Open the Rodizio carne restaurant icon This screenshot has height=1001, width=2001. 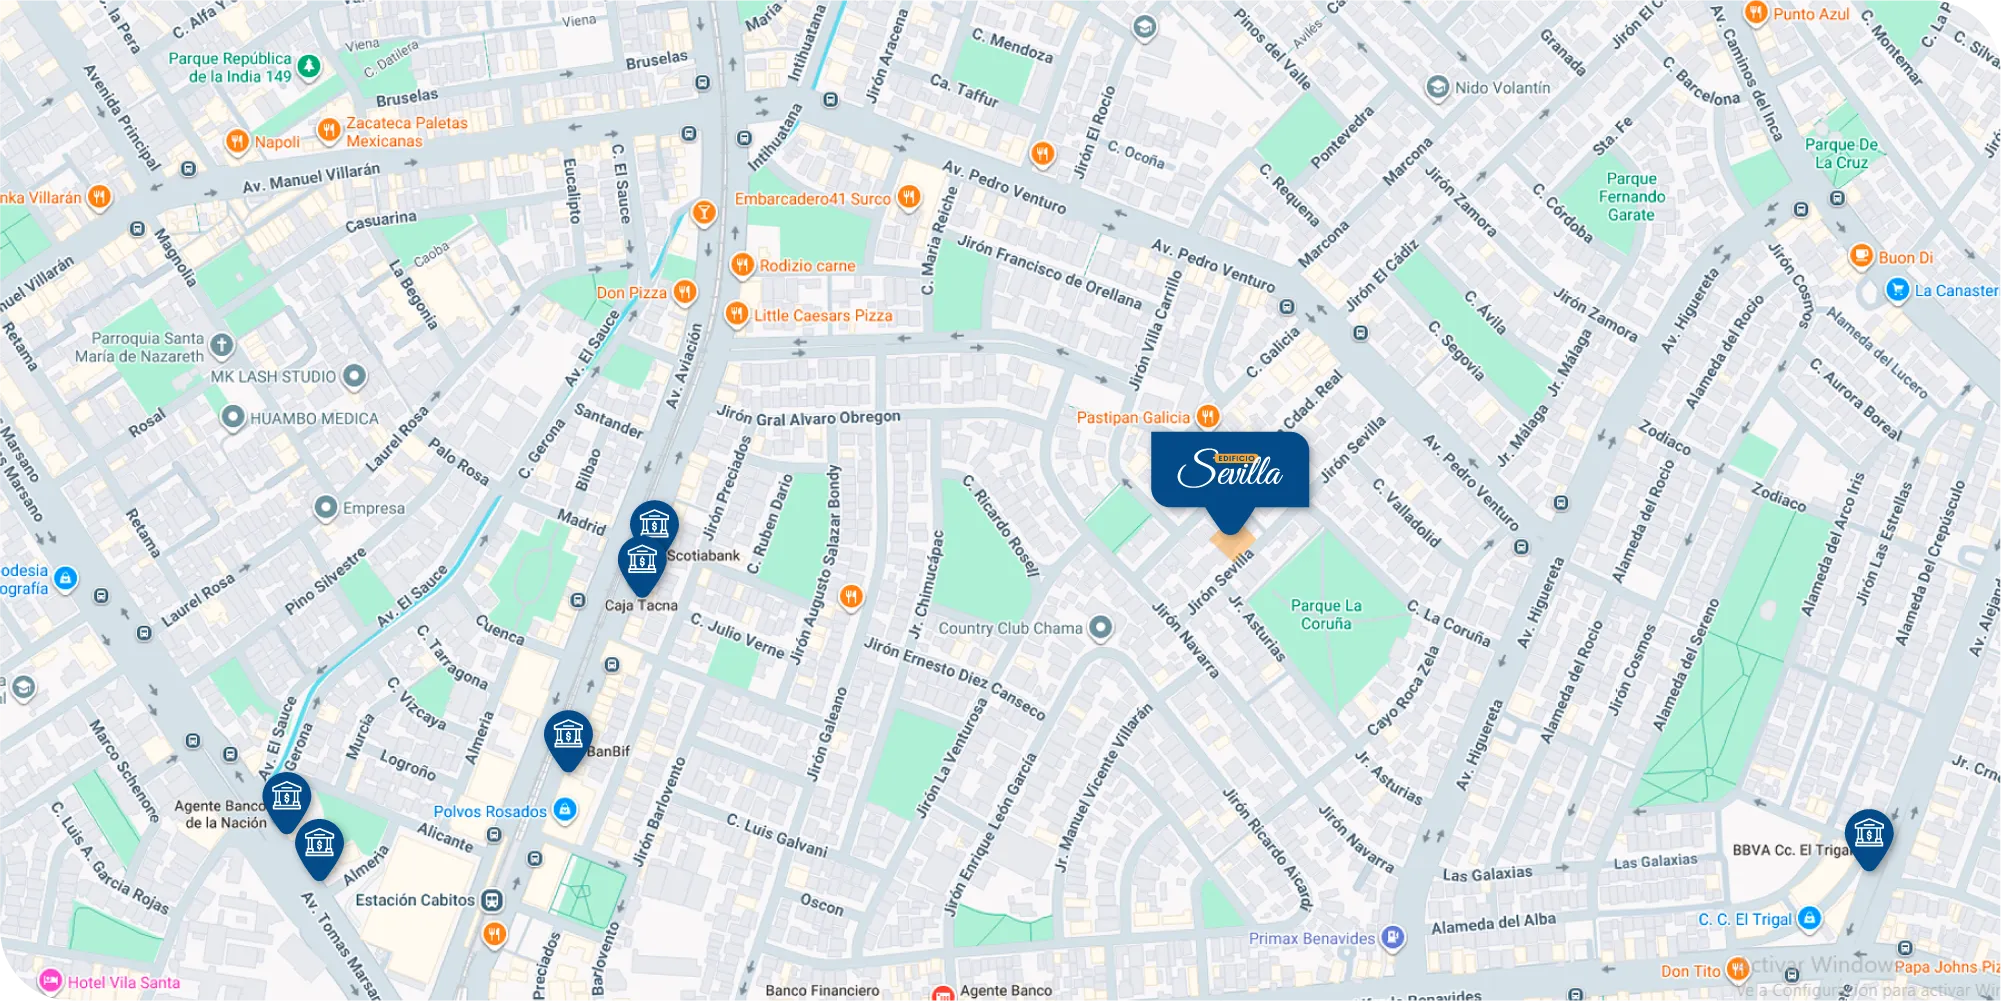742,265
